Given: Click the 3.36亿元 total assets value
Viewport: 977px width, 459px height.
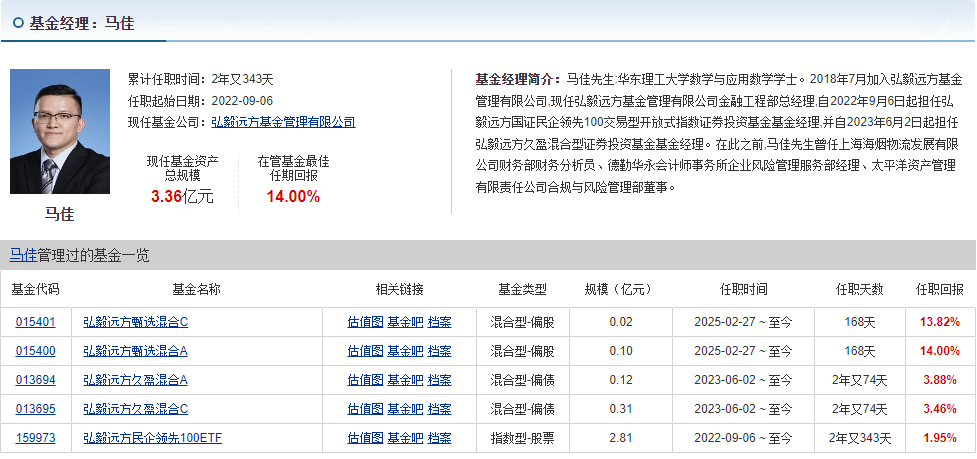Looking at the screenshot, I should coord(182,197).
